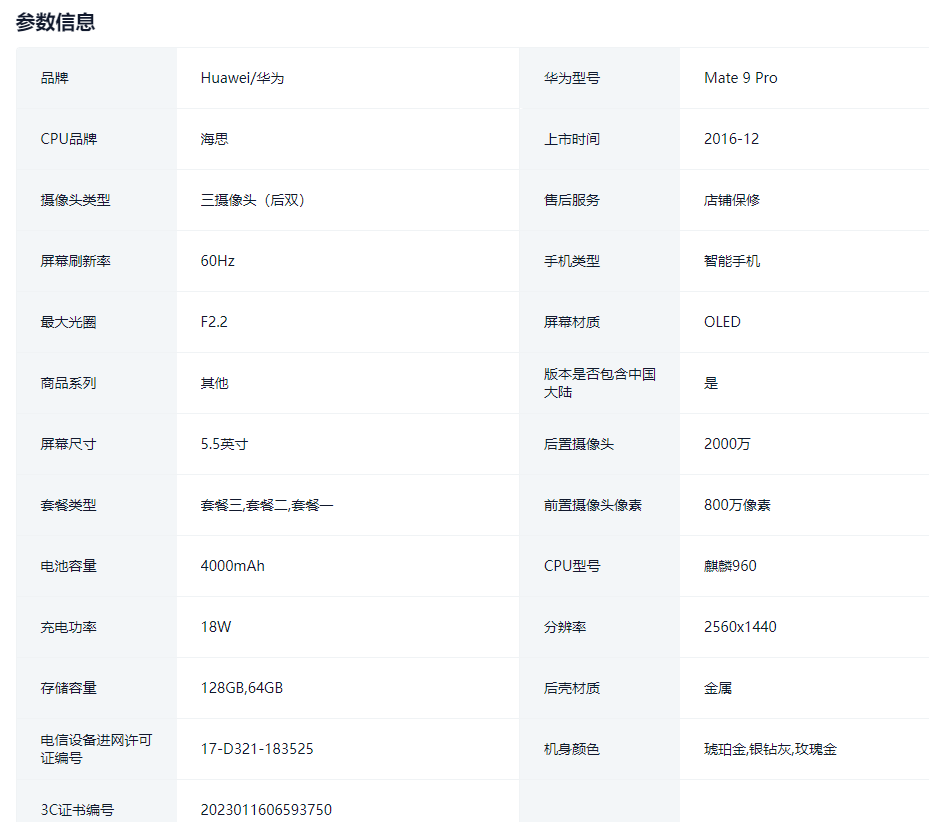Click the CPU品牌 label
Screen dimensions: 929x822
pos(69,139)
